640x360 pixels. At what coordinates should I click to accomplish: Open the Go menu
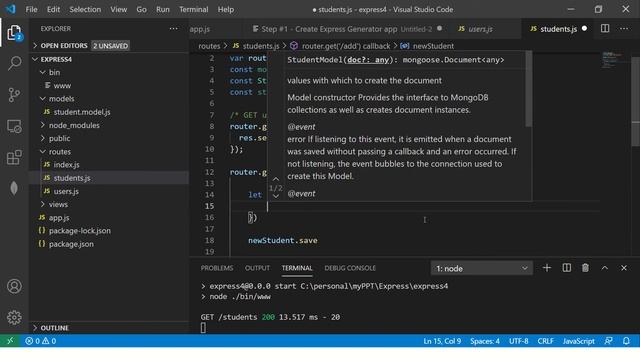click(x=141, y=9)
